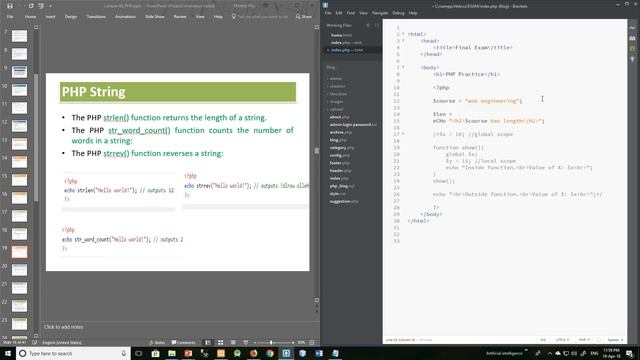Click the 'Click to add notes' area
Screen dimensions: 640x360
click(x=64, y=327)
